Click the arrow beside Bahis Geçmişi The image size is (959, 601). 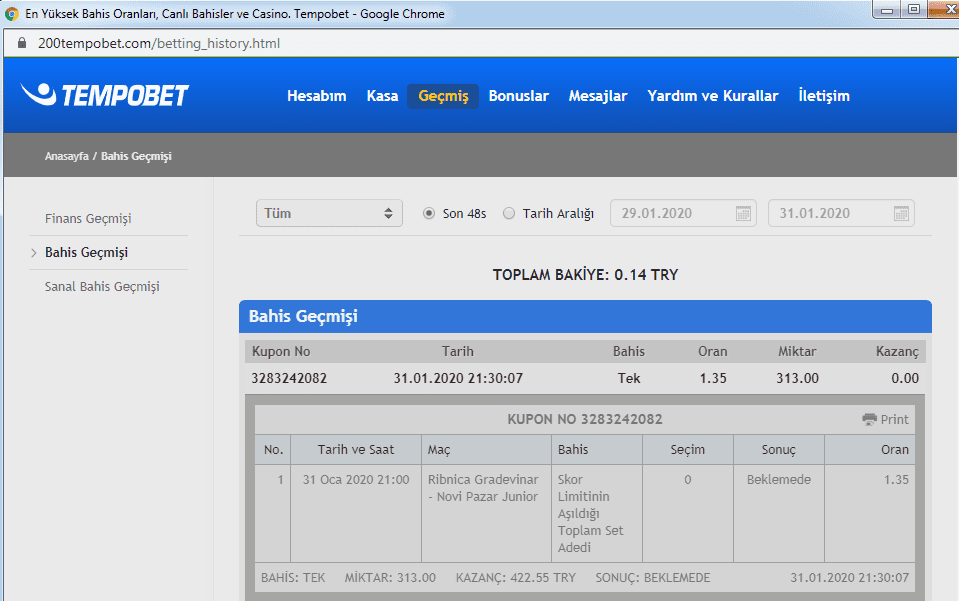pyautogui.click(x=34, y=253)
